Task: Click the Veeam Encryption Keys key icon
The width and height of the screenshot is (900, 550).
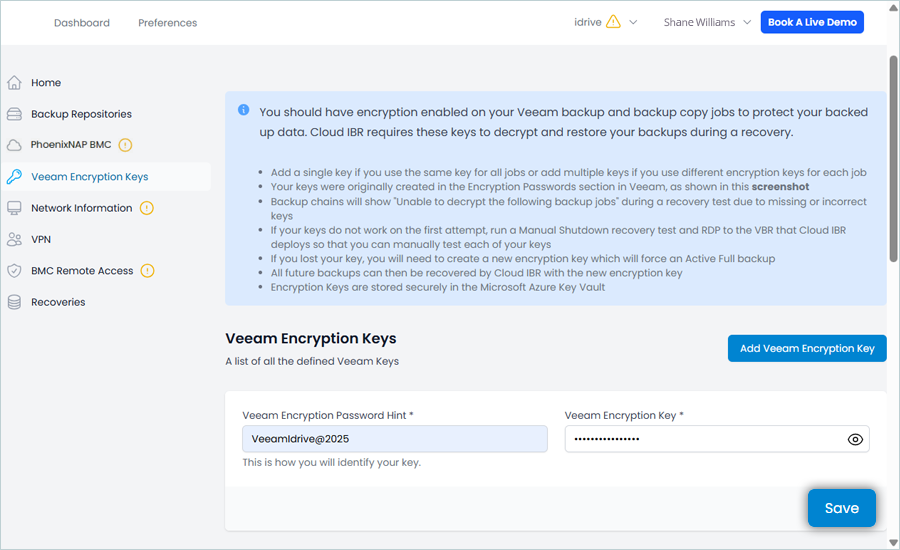Action: (x=14, y=177)
